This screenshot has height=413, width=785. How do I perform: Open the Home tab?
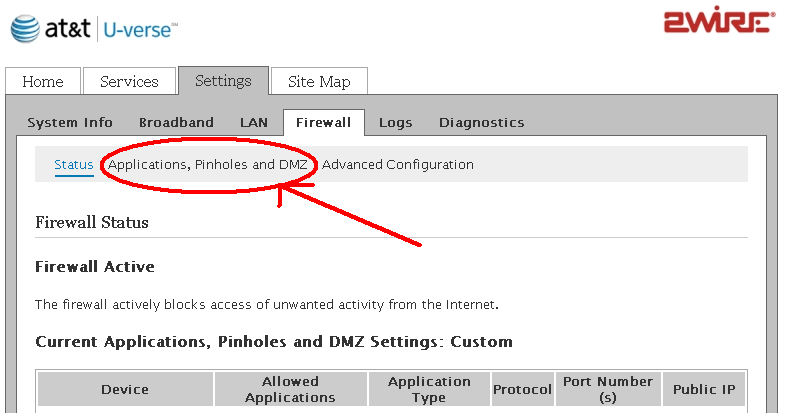tap(43, 82)
